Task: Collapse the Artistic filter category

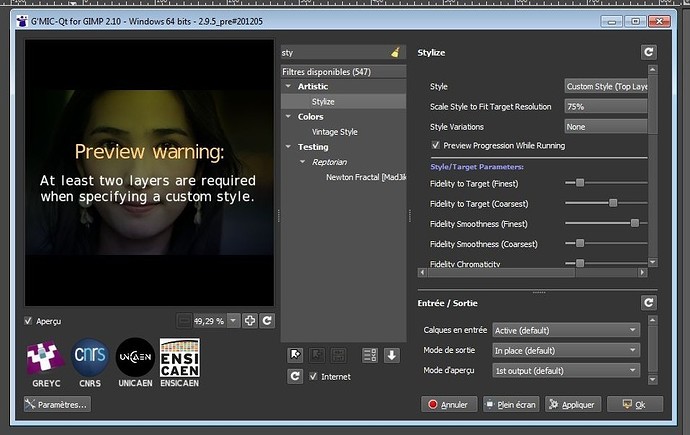Action: point(288,87)
